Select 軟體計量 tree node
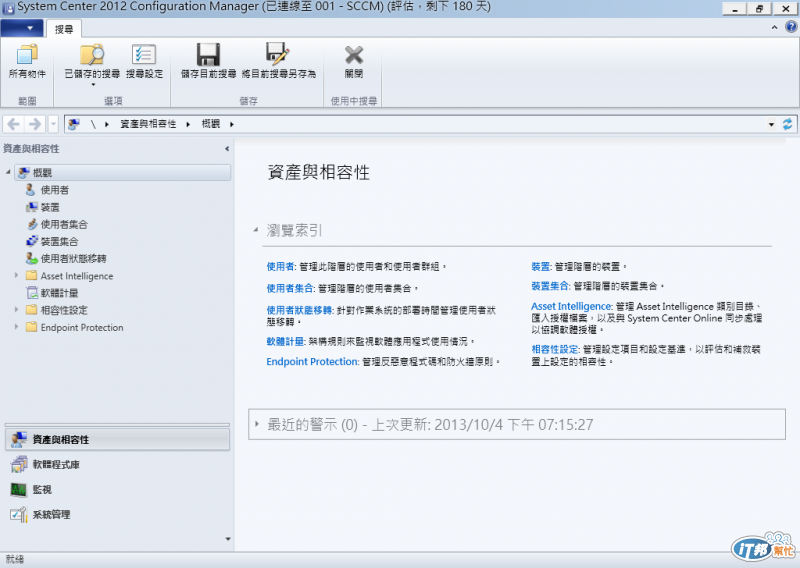The width and height of the screenshot is (800, 568). pyautogui.click(x=59, y=293)
